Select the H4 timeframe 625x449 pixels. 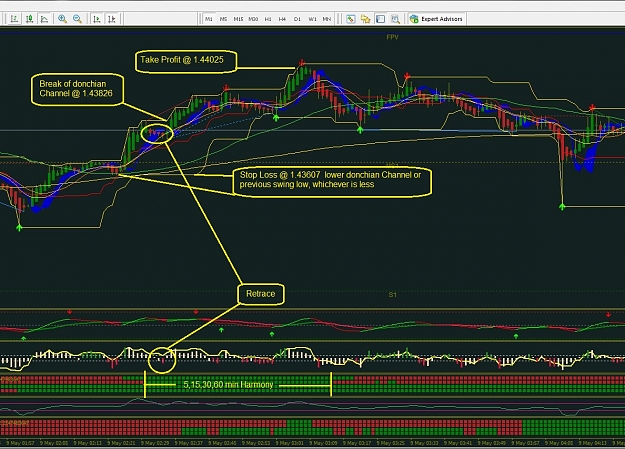tap(283, 19)
